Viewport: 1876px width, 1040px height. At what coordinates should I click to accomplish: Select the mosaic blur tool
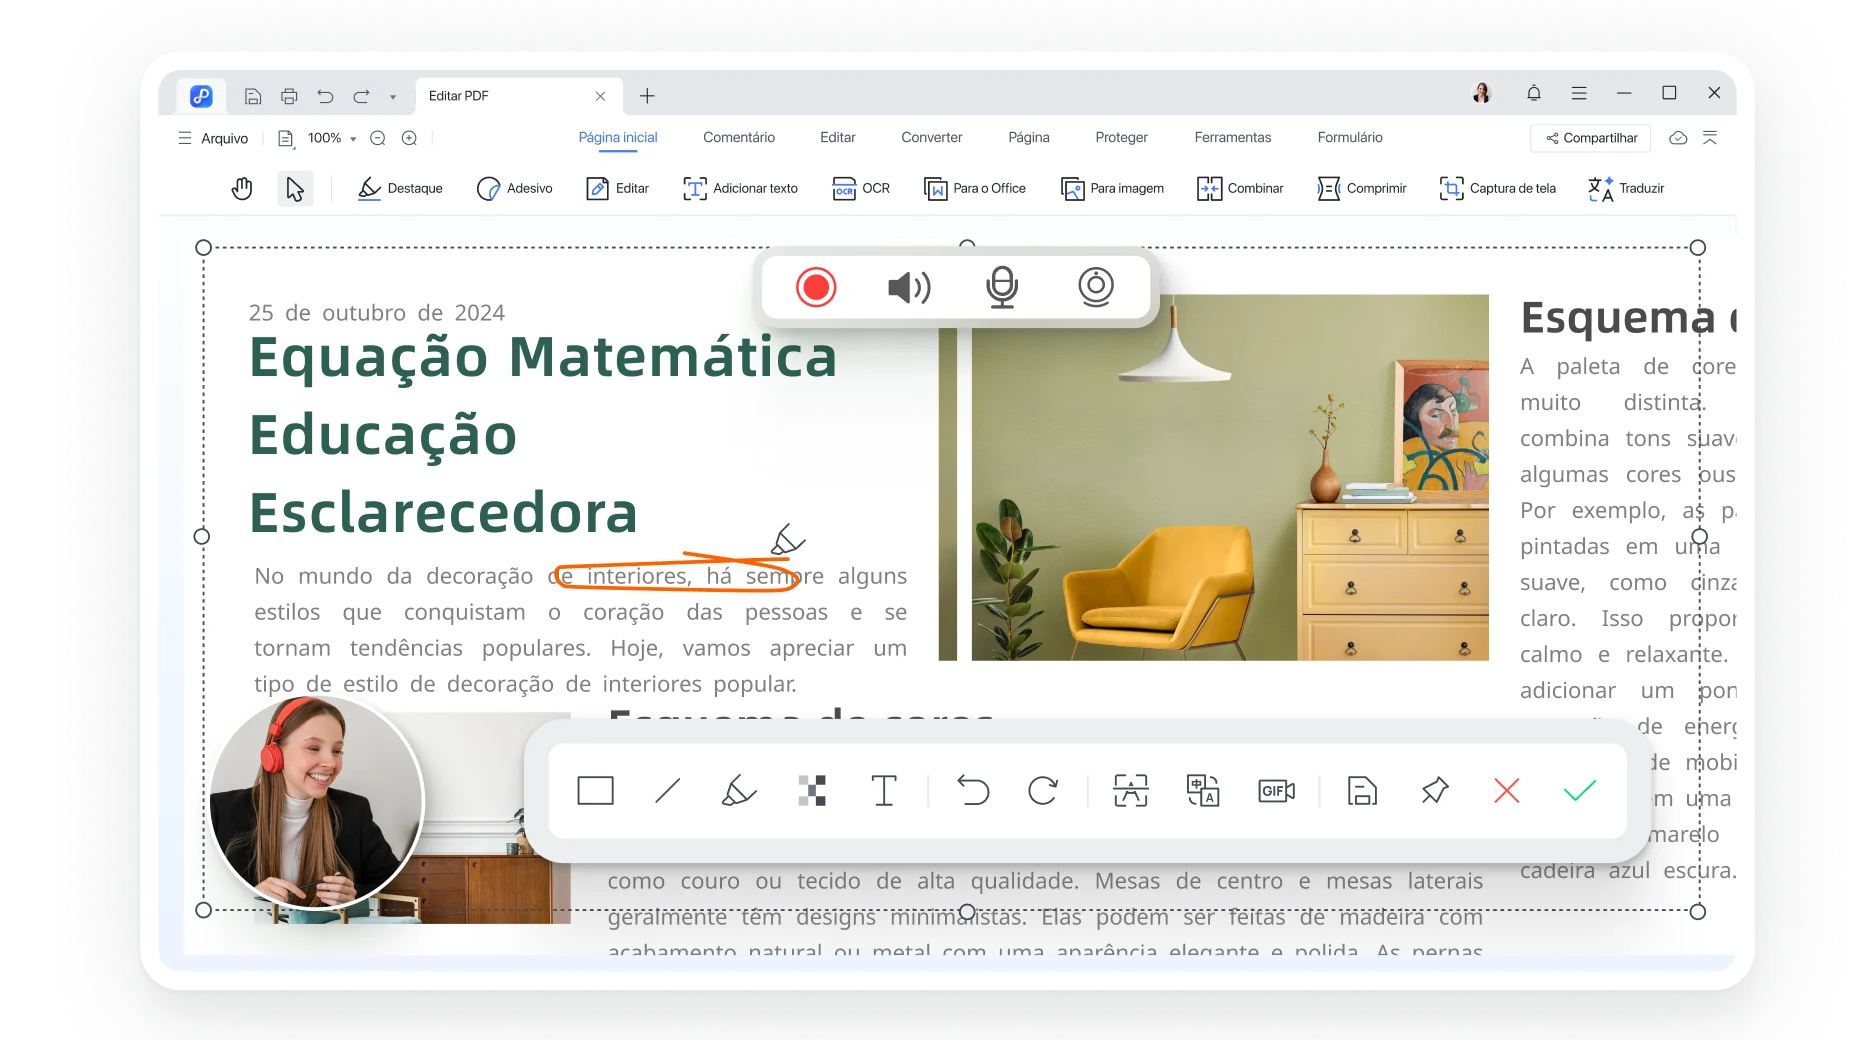812,791
